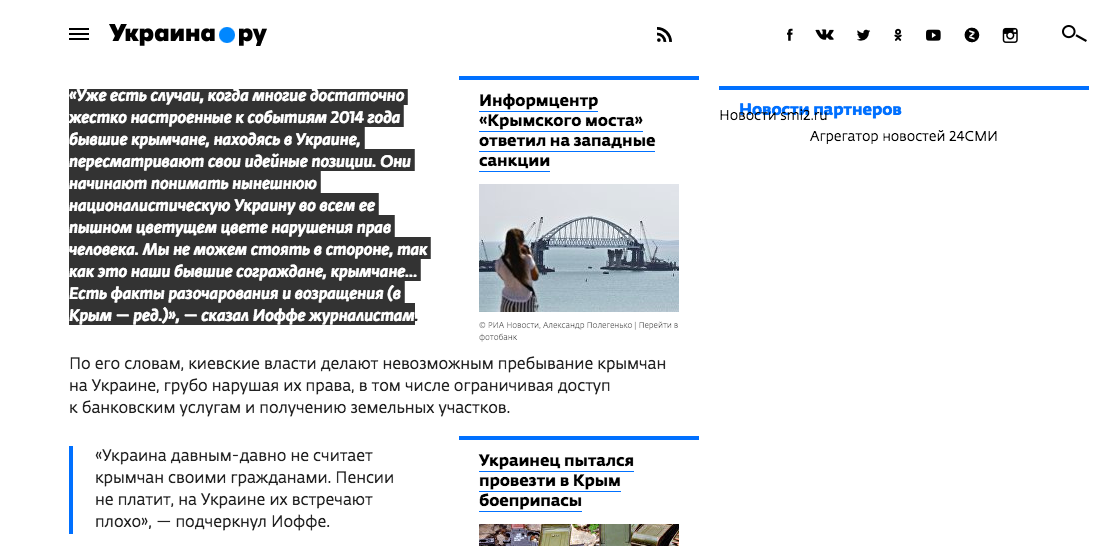Open the Odnoklassniki icon
The height and width of the screenshot is (546, 1118).
pyautogui.click(x=898, y=35)
